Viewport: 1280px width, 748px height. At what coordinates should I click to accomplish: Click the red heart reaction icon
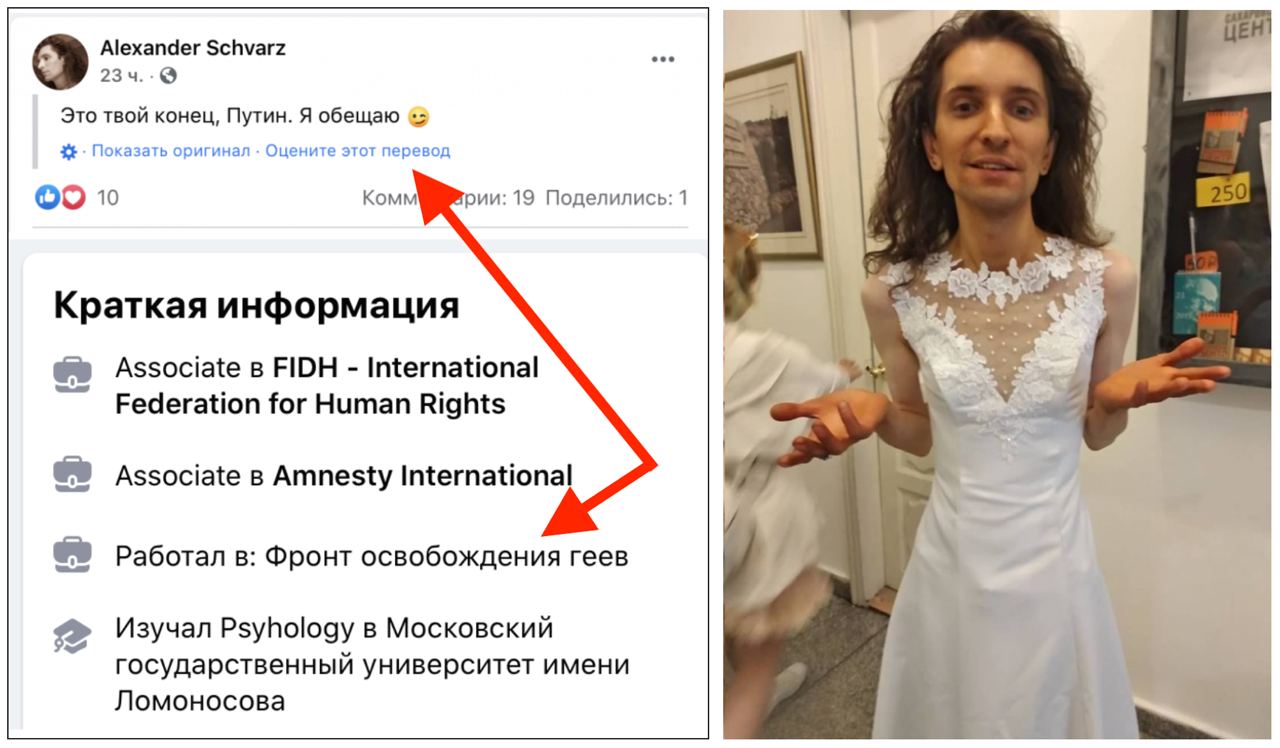(x=73, y=197)
